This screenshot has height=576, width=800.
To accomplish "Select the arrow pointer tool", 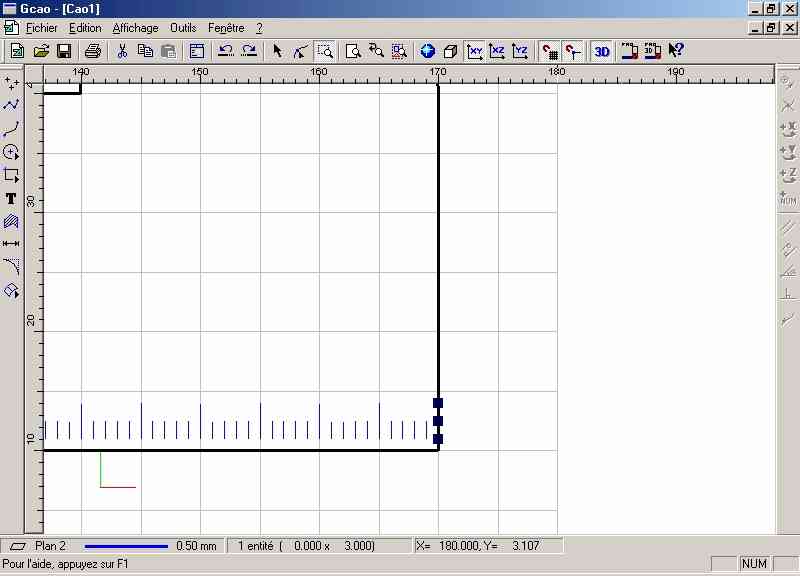I will tap(278, 51).
